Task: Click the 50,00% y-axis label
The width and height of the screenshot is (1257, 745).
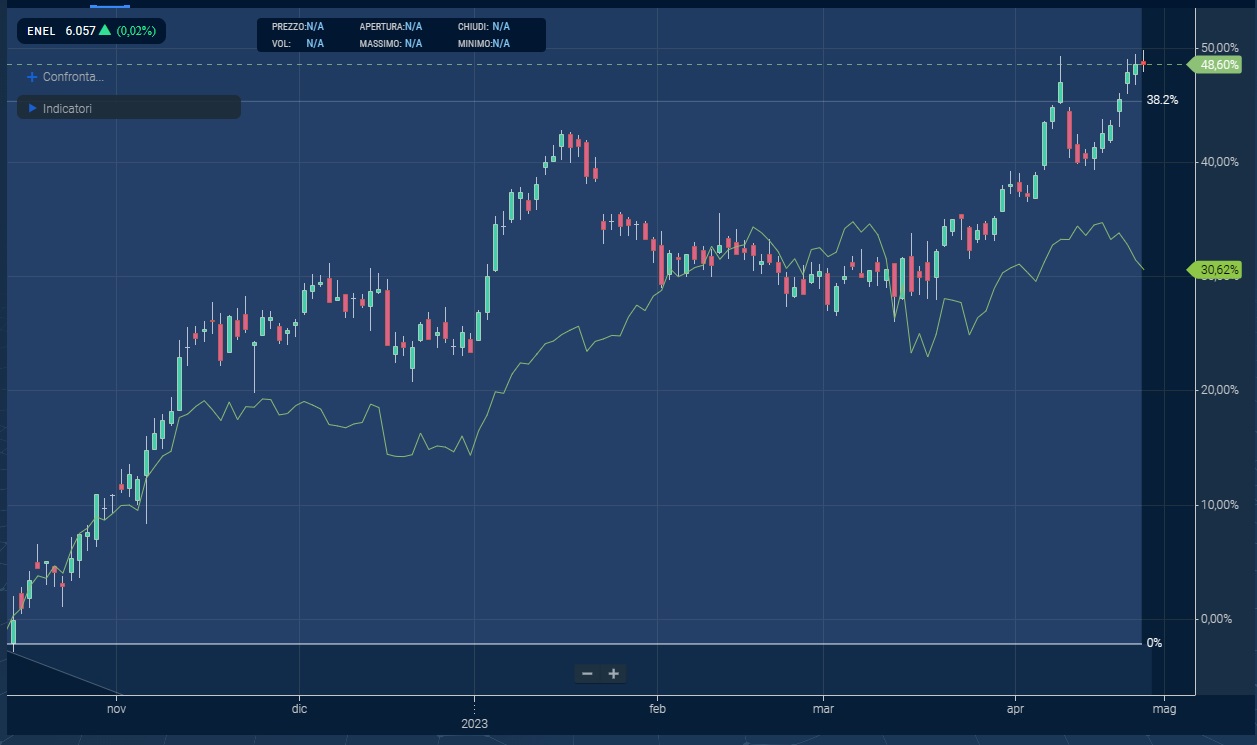Action: tap(1219, 48)
